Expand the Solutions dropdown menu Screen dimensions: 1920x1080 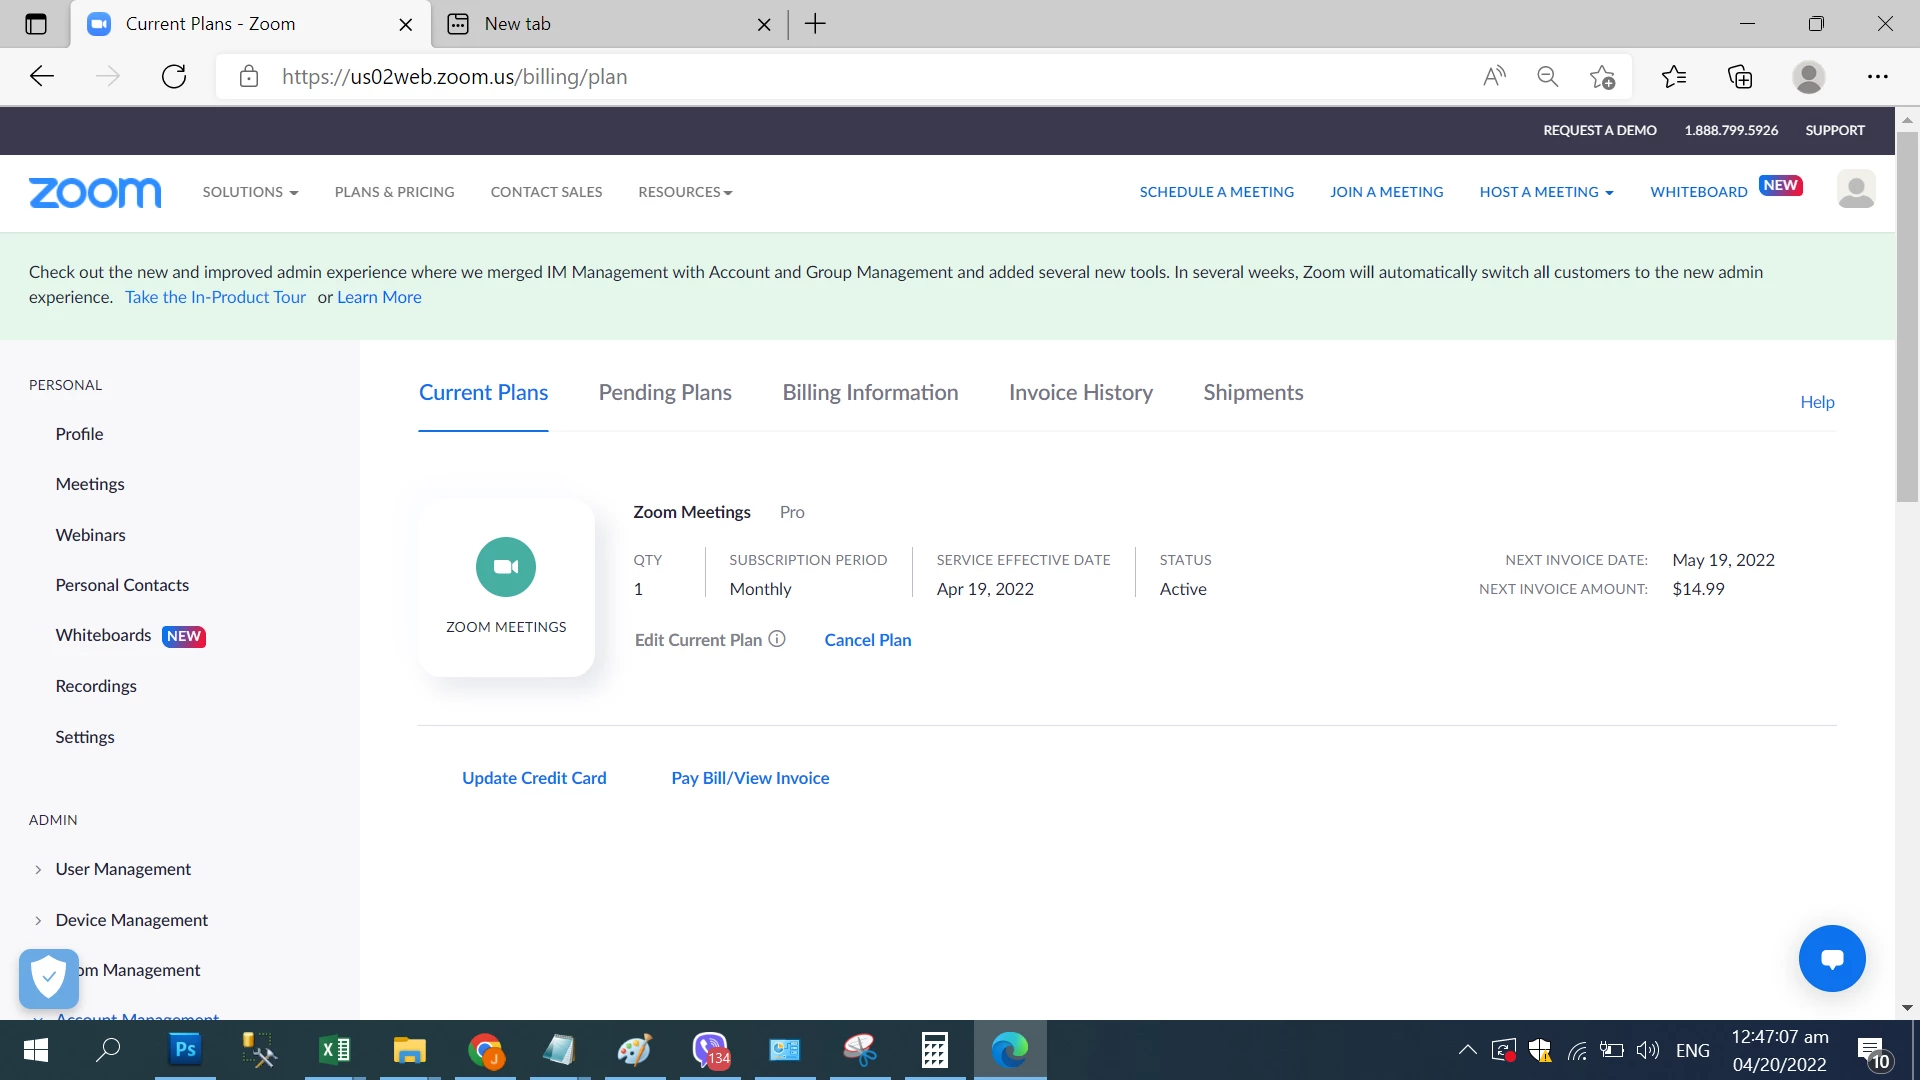point(250,192)
